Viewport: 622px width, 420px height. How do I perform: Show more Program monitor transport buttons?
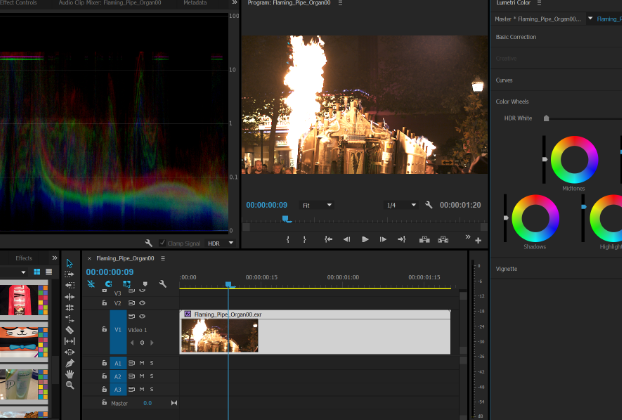pyautogui.click(x=468, y=237)
